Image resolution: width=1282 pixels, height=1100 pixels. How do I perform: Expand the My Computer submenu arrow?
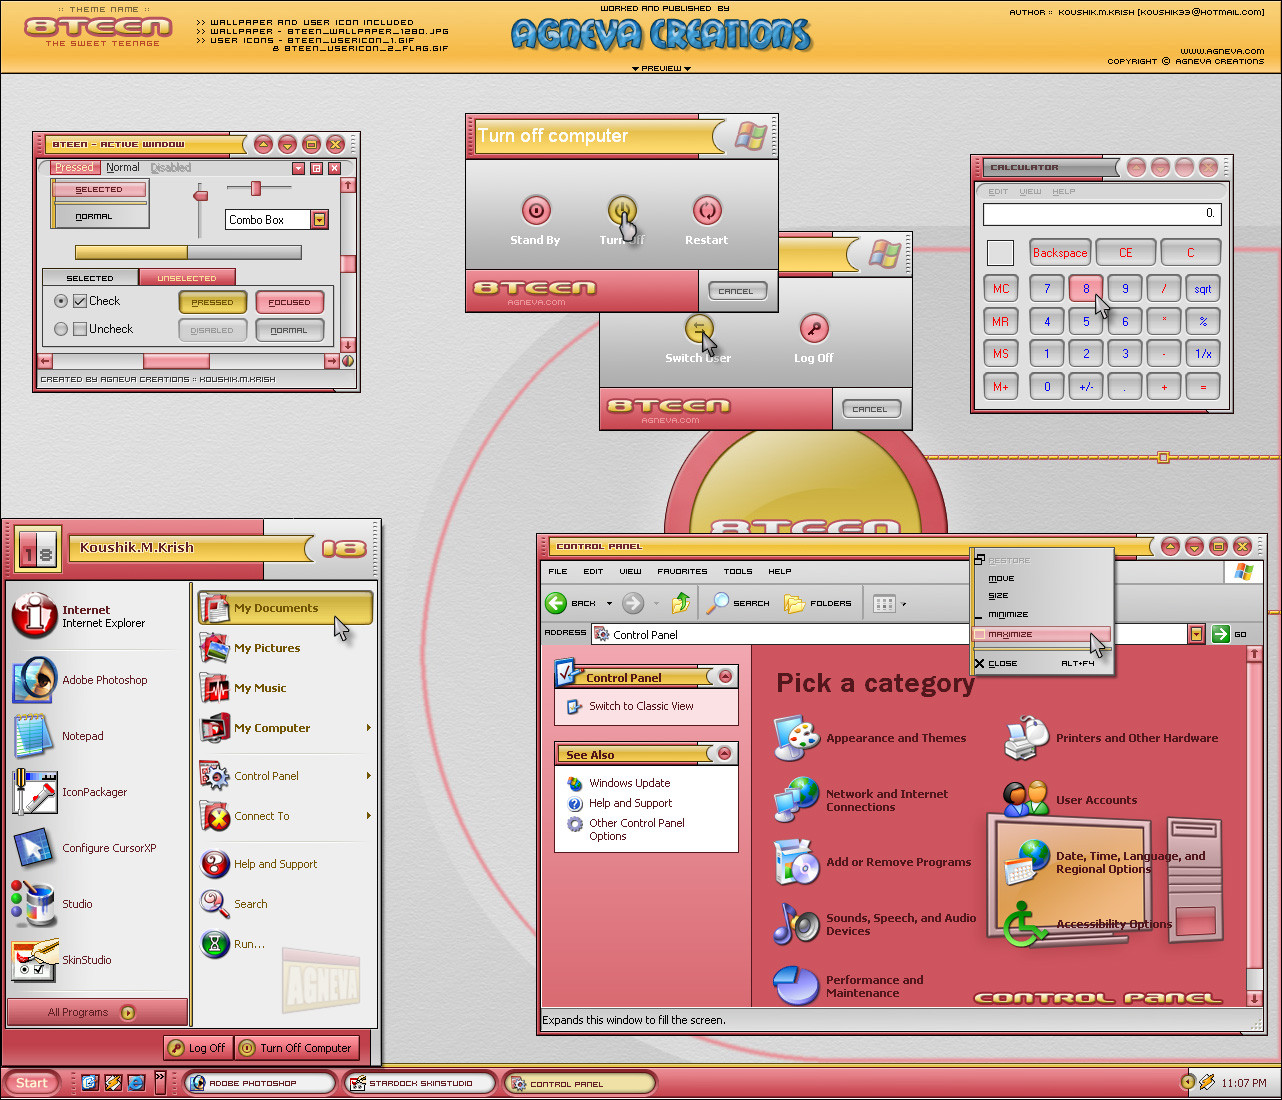click(369, 728)
